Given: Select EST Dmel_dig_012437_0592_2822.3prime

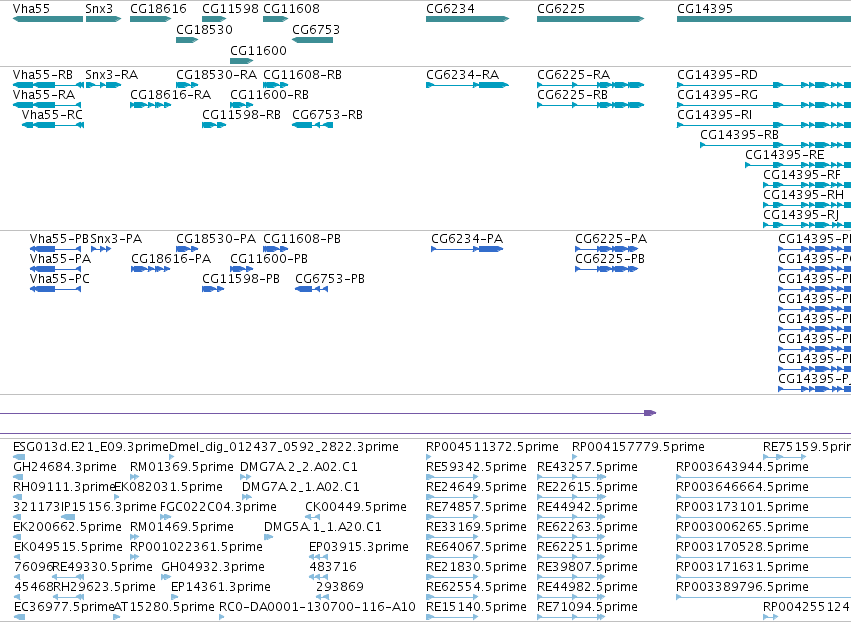Looking at the screenshot, I should coord(173,458).
